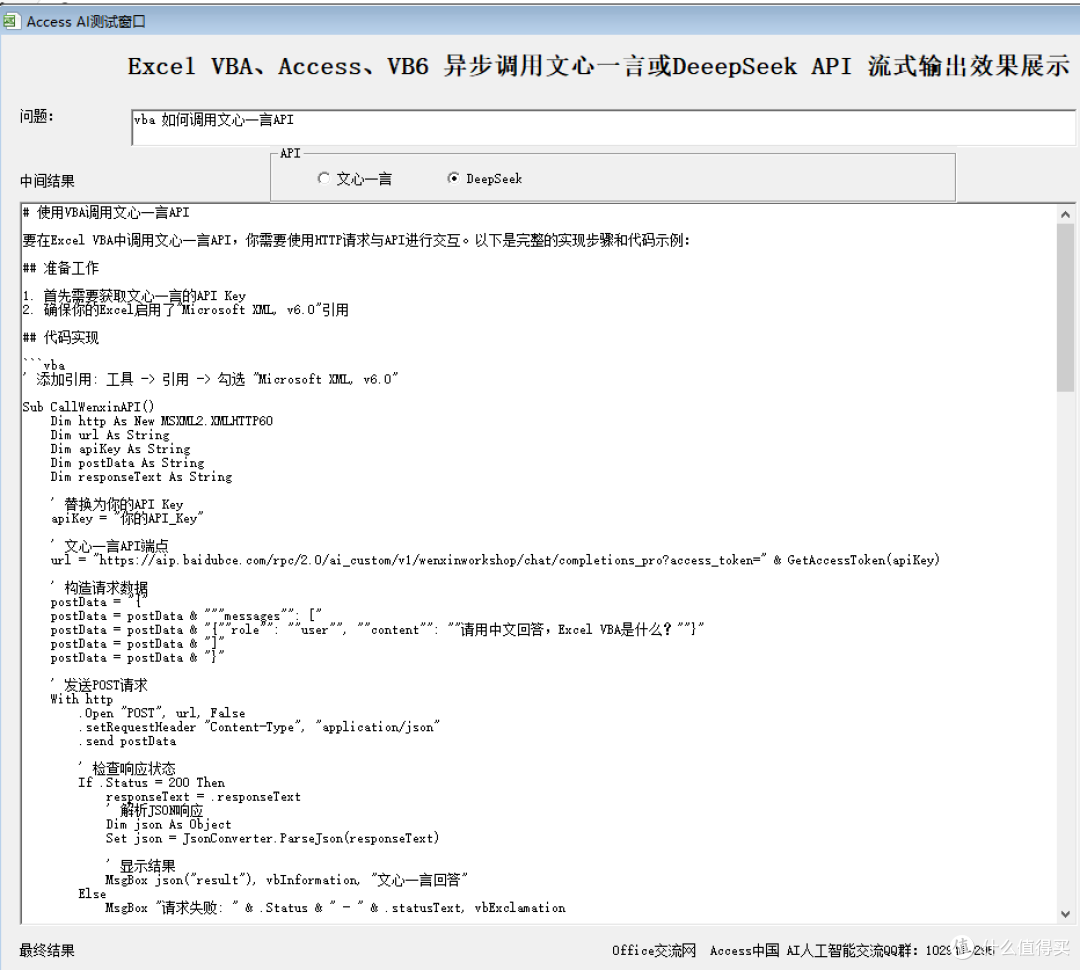
Task: Click the line 'Dim apiKey As String'
Action: pos(121,449)
